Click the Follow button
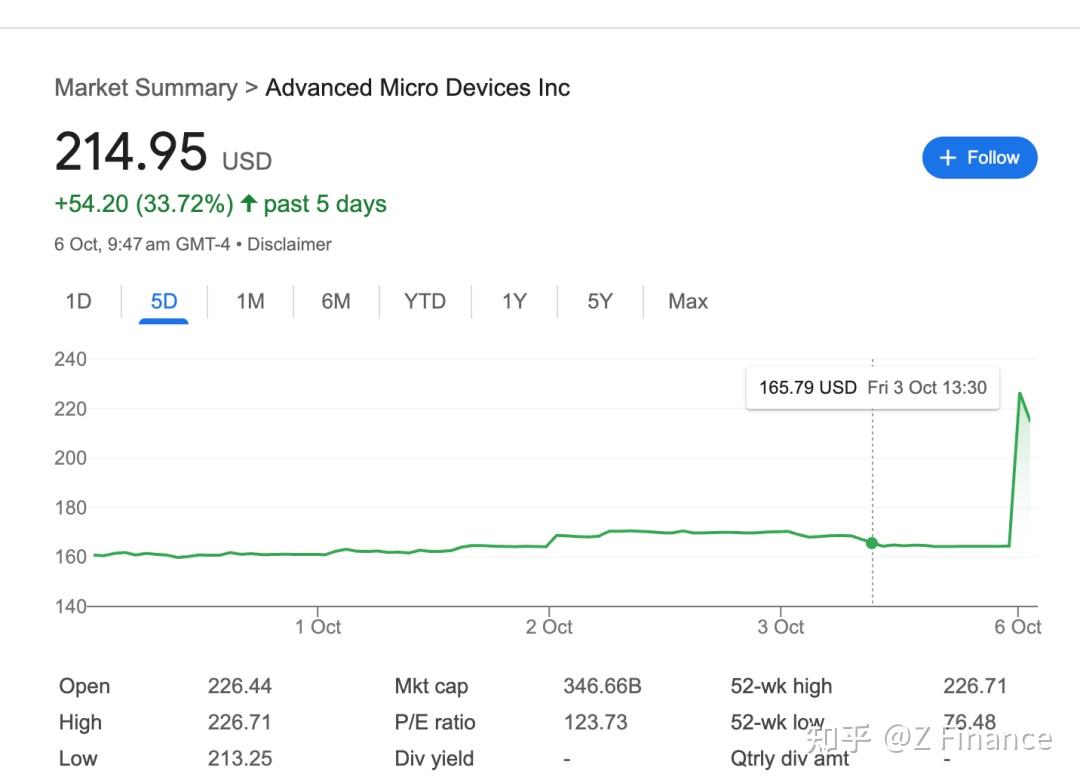Image resolution: width=1080 pixels, height=783 pixels. pyautogui.click(x=979, y=157)
